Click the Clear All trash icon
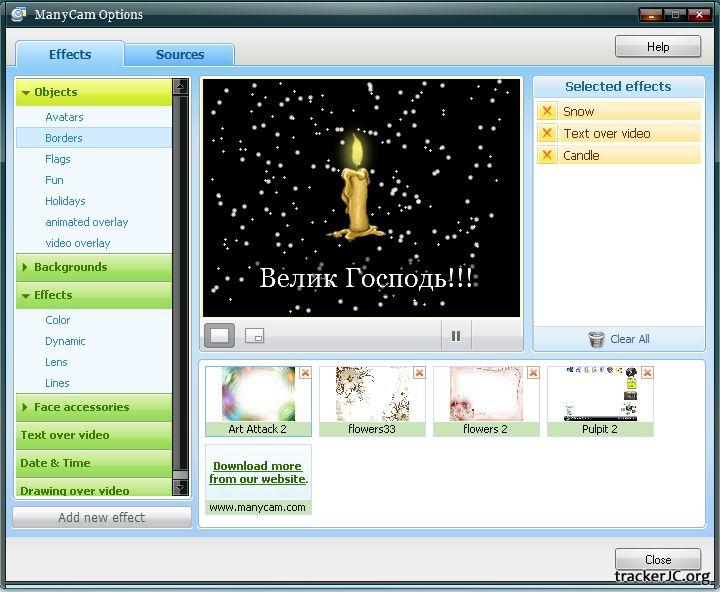 [x=597, y=339]
